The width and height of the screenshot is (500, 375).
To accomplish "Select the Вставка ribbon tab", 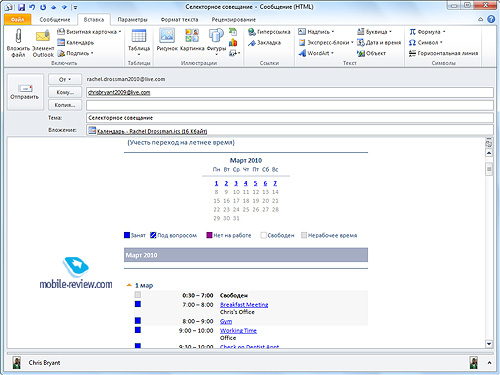I will (x=94, y=20).
